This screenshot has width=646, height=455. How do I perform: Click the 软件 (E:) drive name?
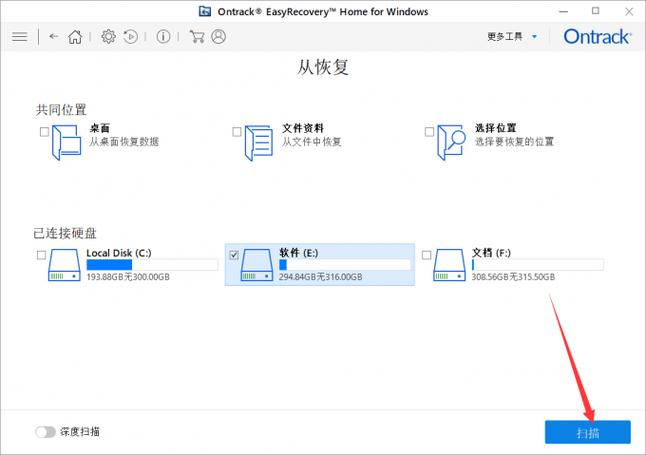click(x=299, y=253)
